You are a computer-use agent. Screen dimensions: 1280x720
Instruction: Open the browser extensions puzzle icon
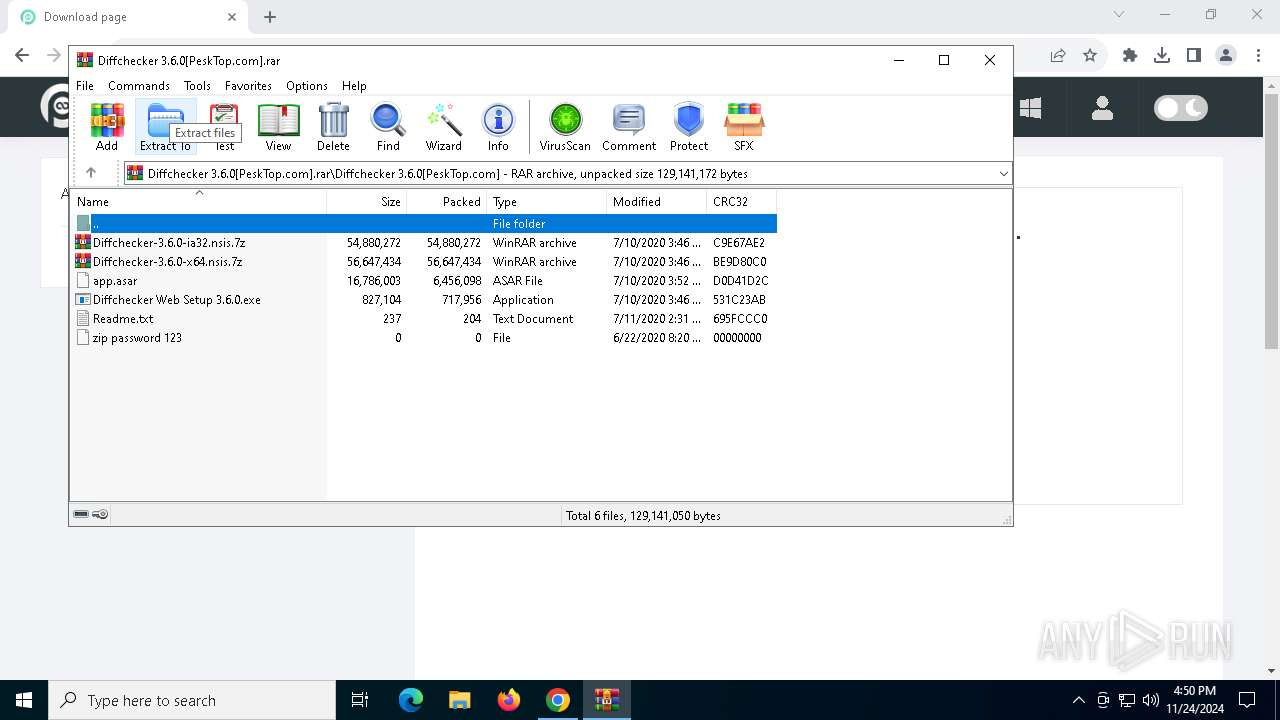1130,55
